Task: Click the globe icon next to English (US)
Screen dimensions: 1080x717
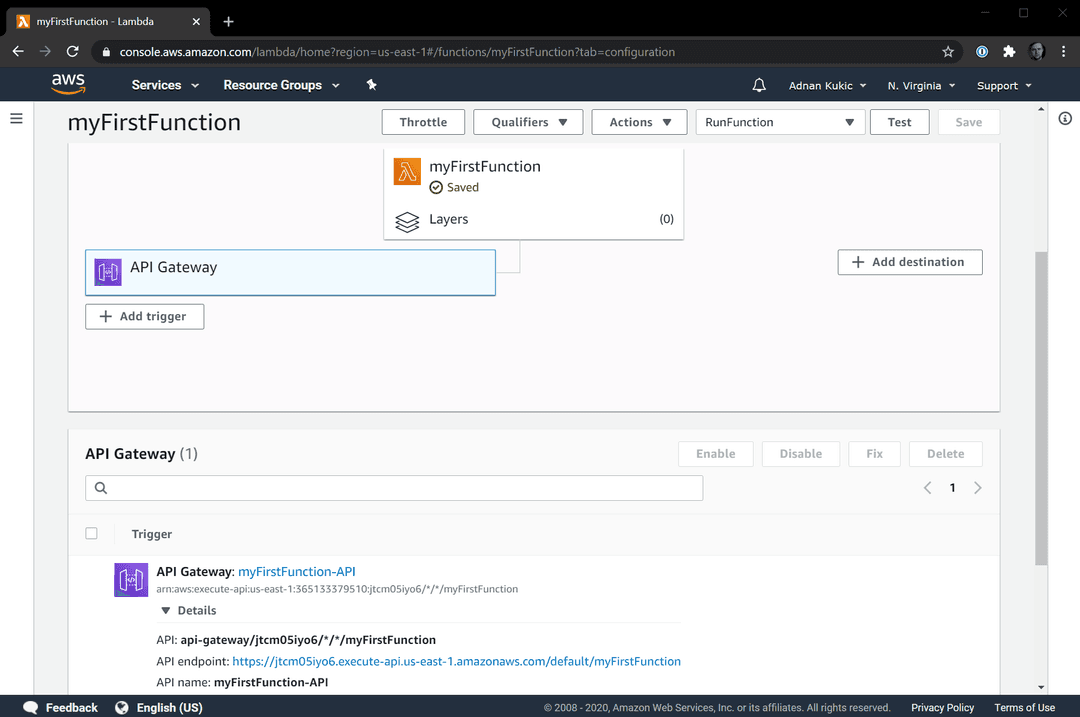Action: pos(121,707)
